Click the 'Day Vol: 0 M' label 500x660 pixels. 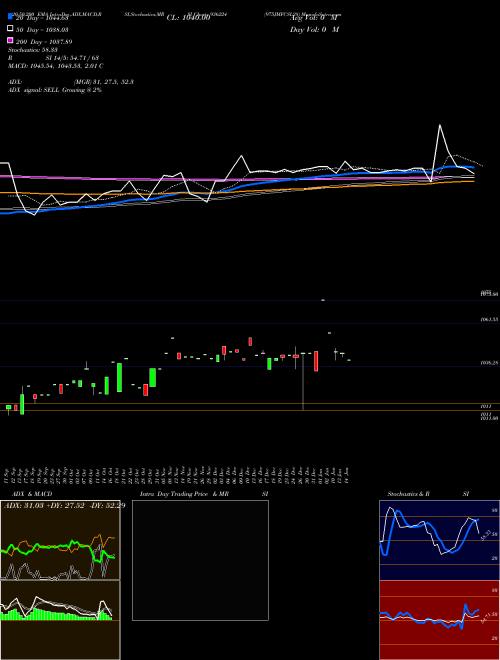(314, 30)
